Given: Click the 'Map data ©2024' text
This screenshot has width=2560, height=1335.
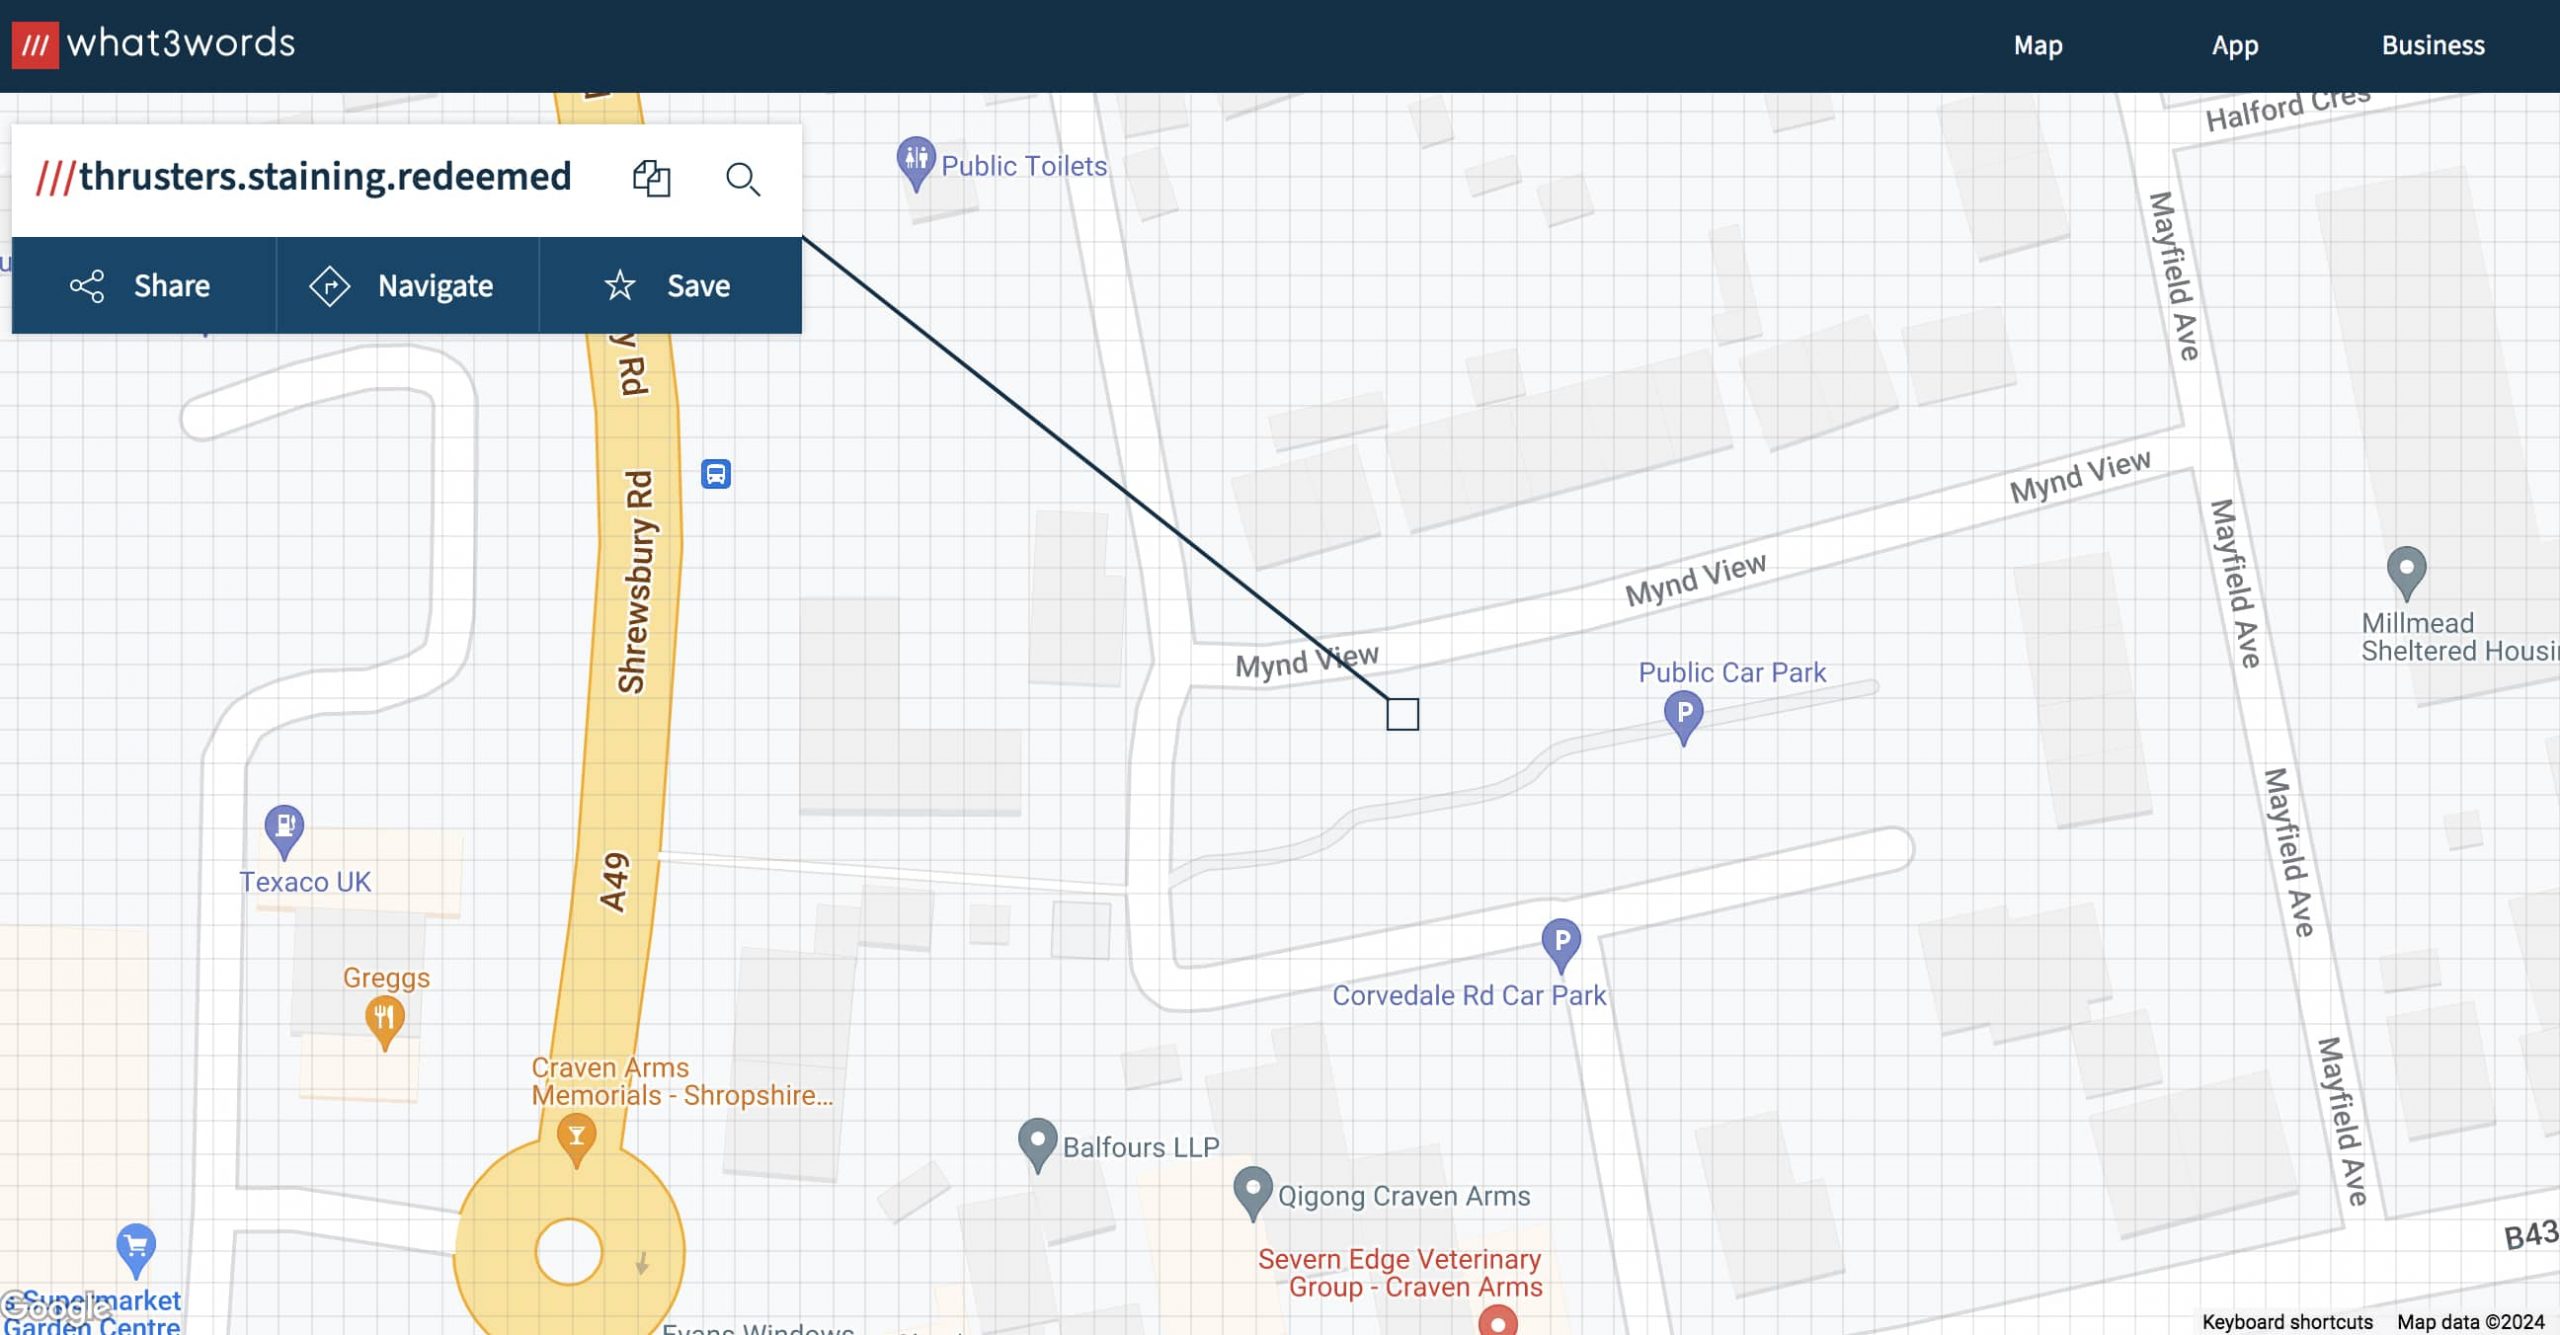Looking at the screenshot, I should pos(2470,1322).
